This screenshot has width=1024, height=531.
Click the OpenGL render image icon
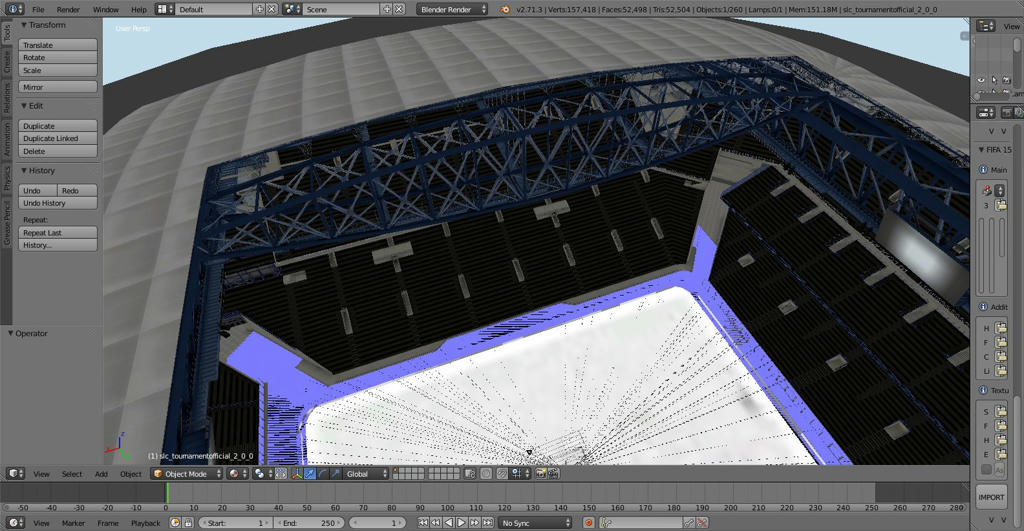540,474
